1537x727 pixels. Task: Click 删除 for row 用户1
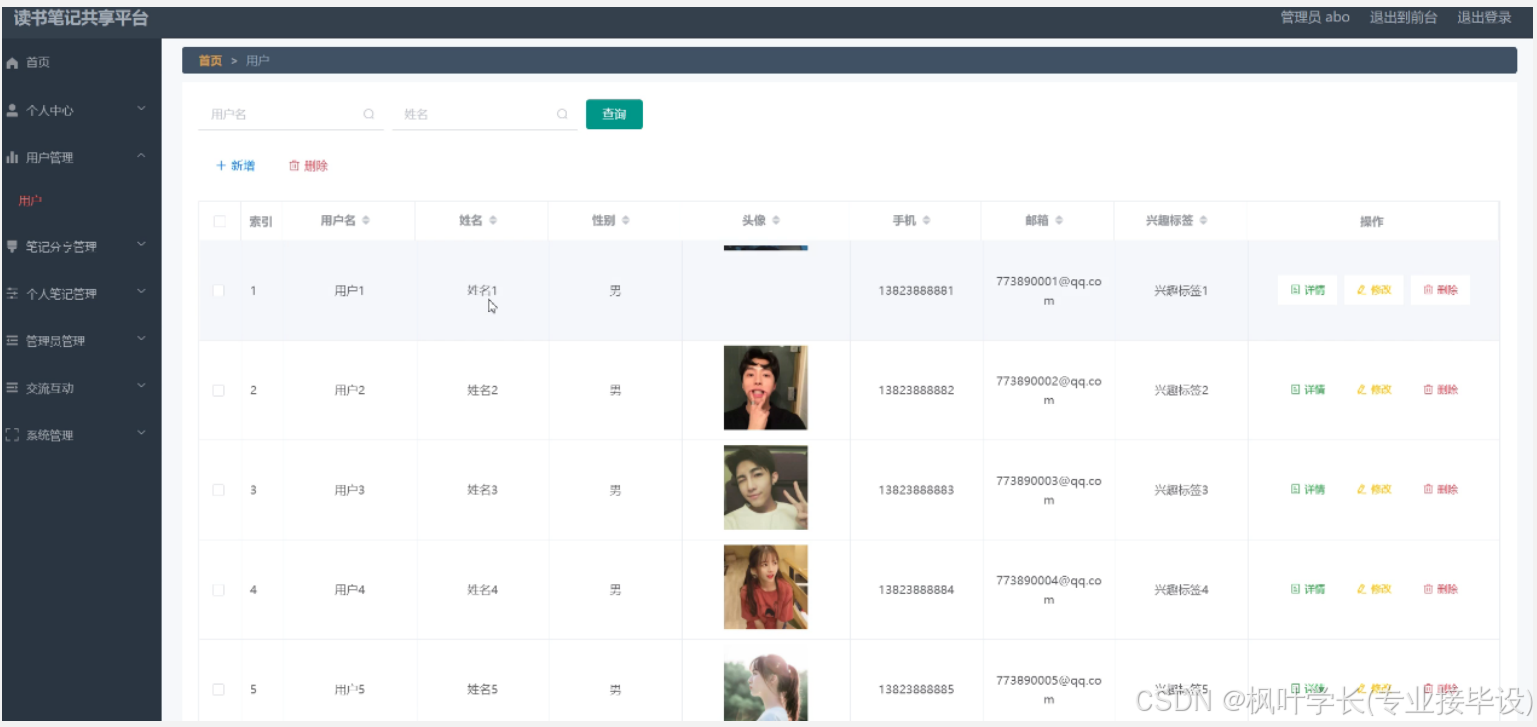tap(1440, 291)
